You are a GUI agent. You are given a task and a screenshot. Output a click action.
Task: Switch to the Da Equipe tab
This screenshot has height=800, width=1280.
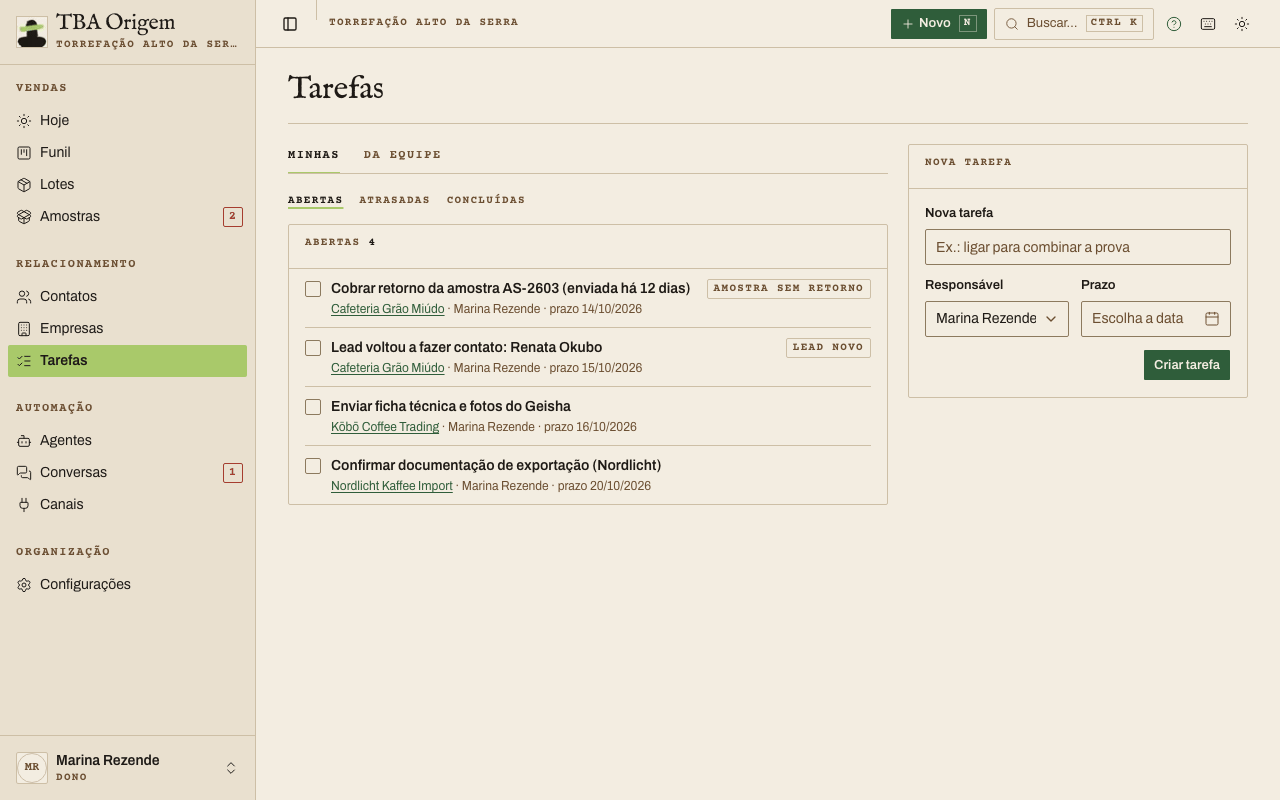point(402,155)
